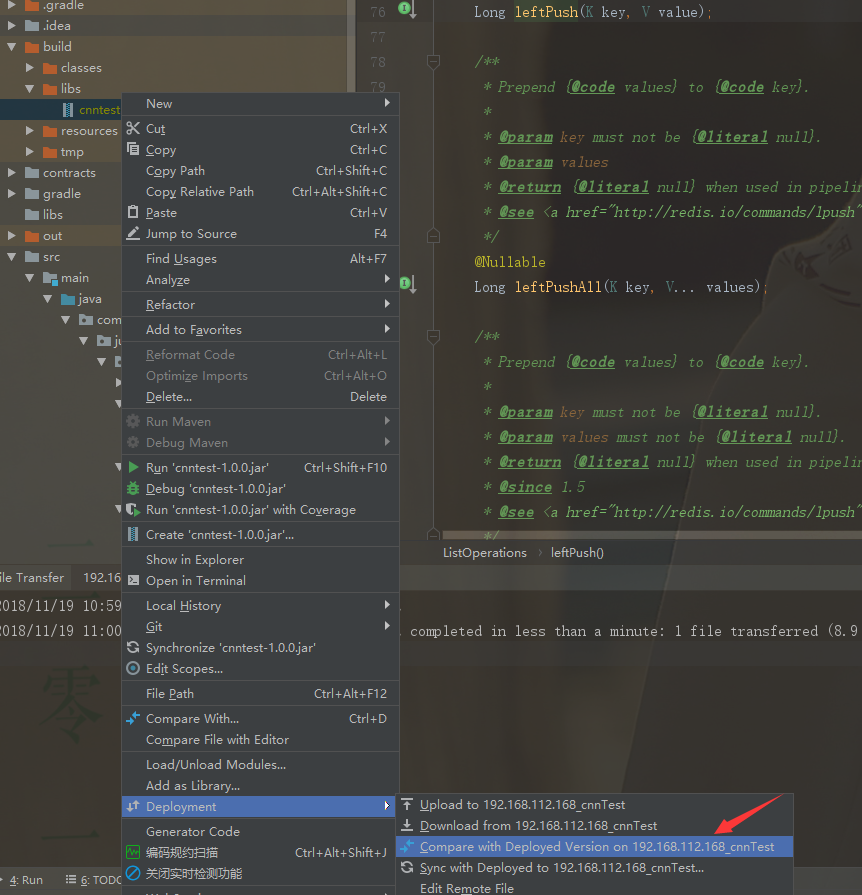
Task: Click the Download from 192.168.112.168_cnnTest icon
Action: tap(408, 825)
